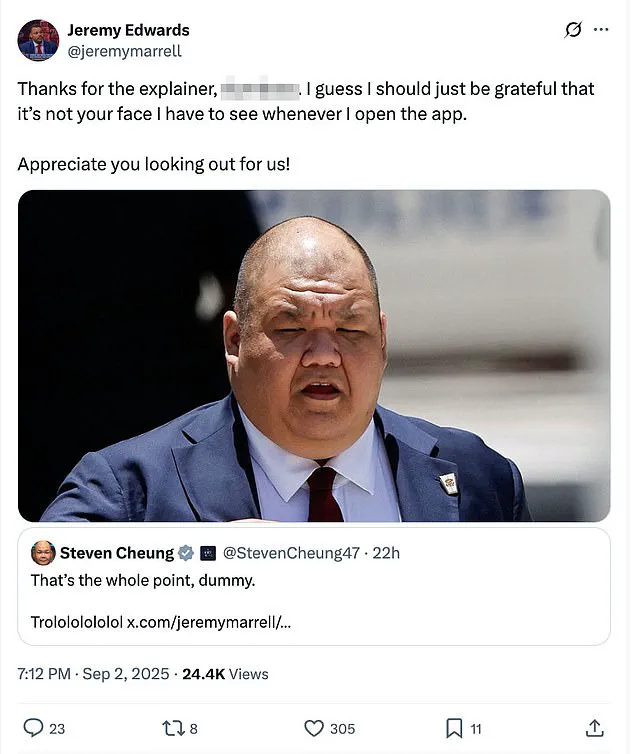Open the three-dot more options menu
The width and height of the screenshot is (634, 754).
pyautogui.click(x=601, y=30)
